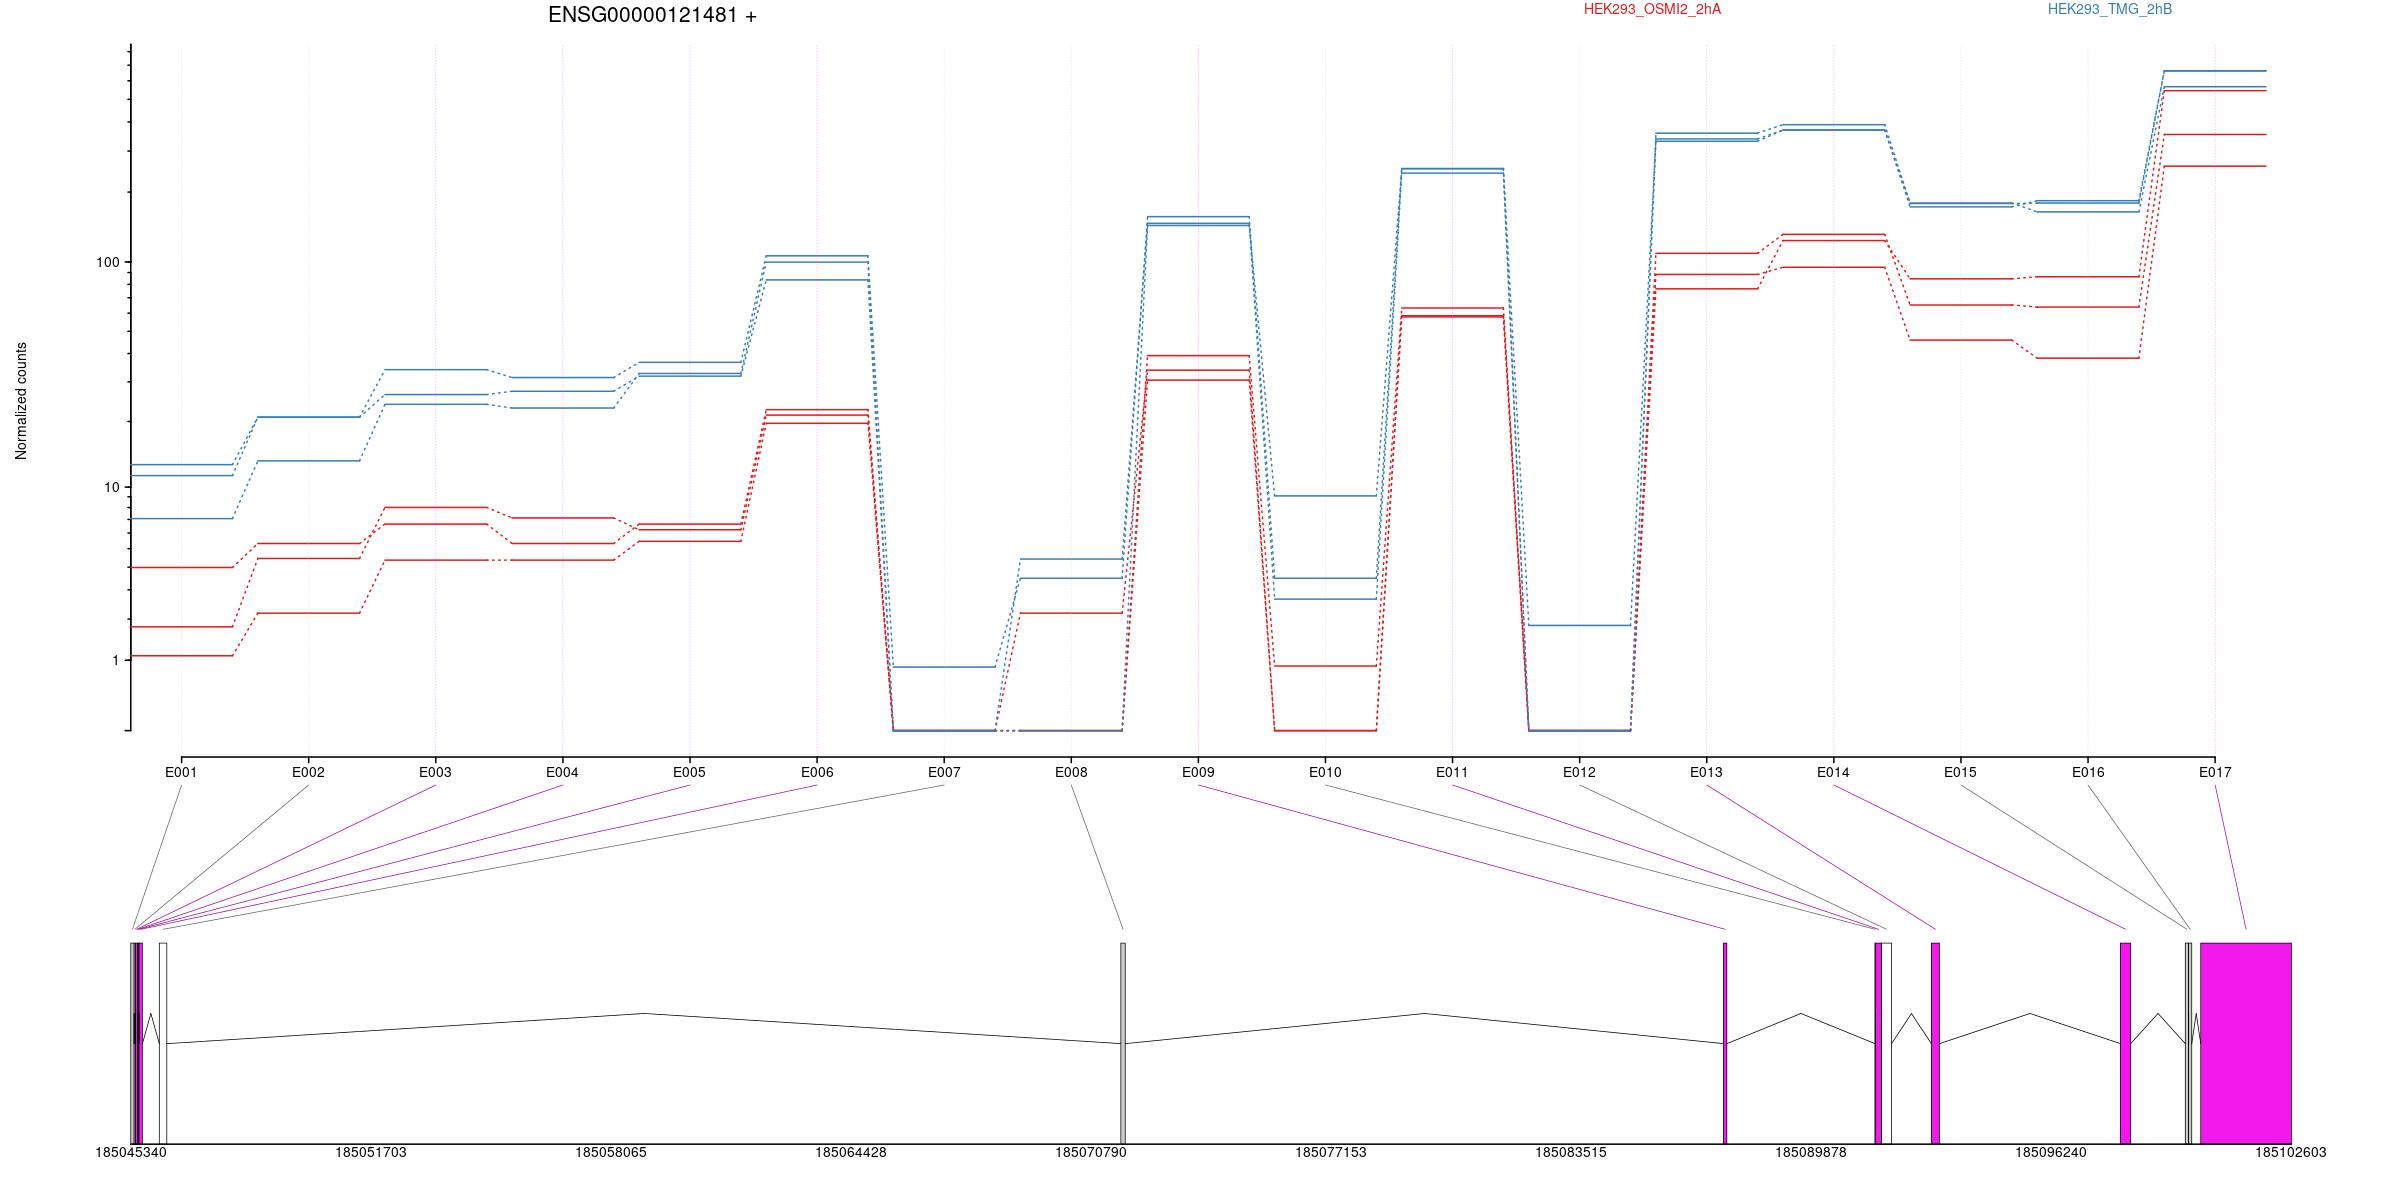
Task: Click the E002 exon label
Action: pyautogui.click(x=308, y=772)
